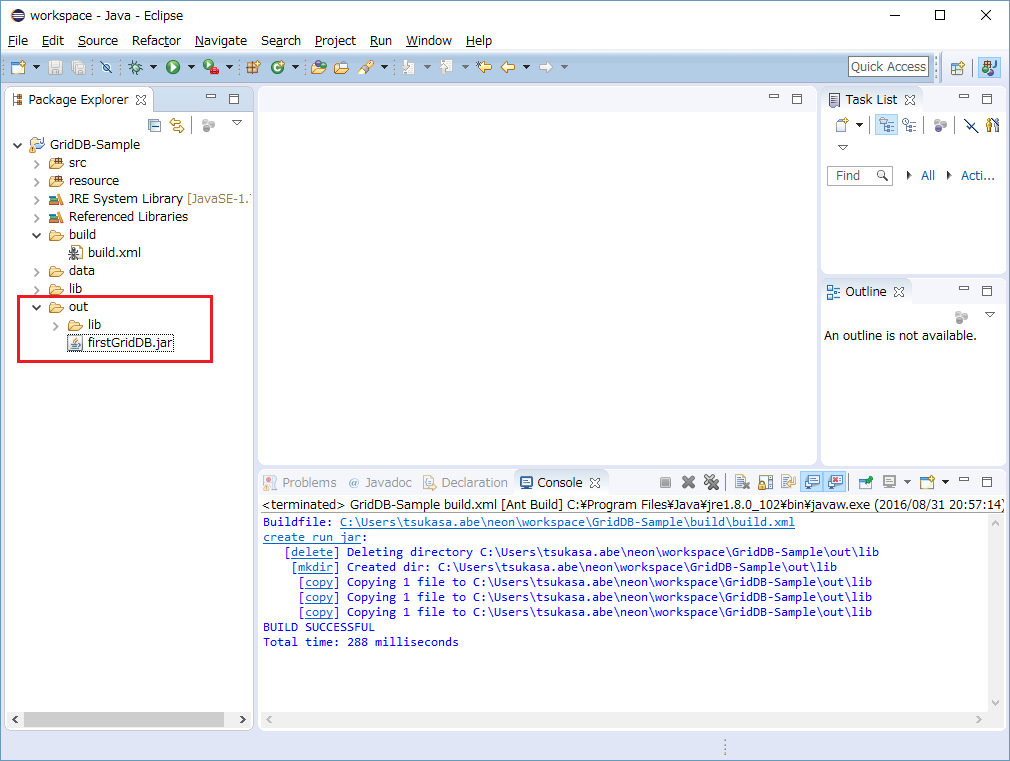The image size is (1010, 761).
Task: Click the New wizard icon in main toolbar
Action: (18, 67)
